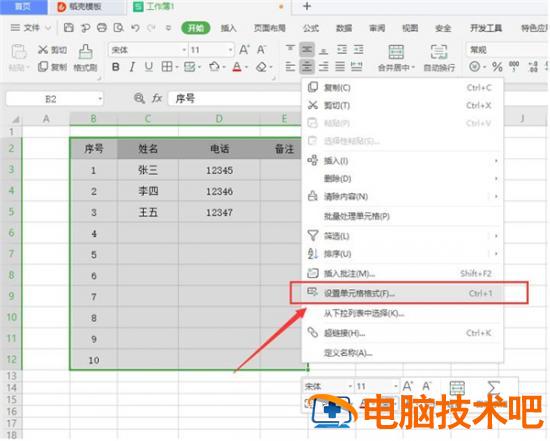Click the increase indent icon
This screenshot has height=441, width=550.
point(358,50)
